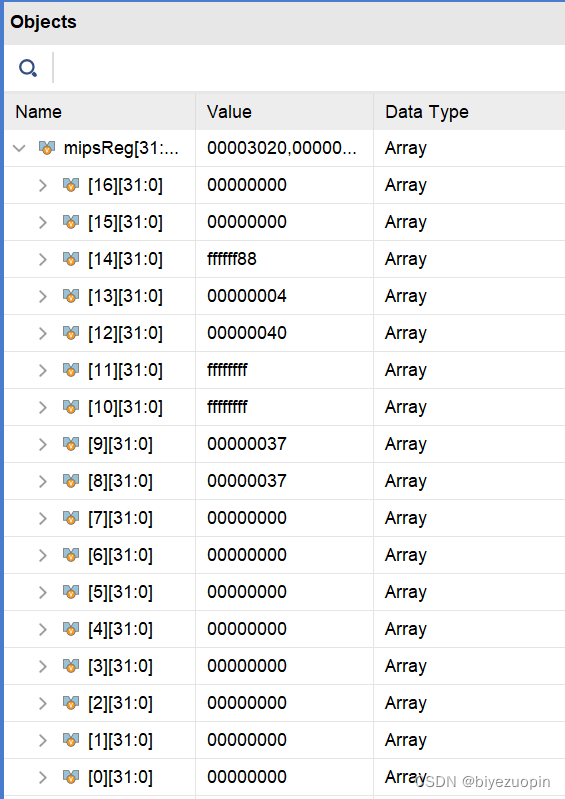The height and width of the screenshot is (799, 565).
Task: Select the [9][31:0] register name
Action: [120, 444]
